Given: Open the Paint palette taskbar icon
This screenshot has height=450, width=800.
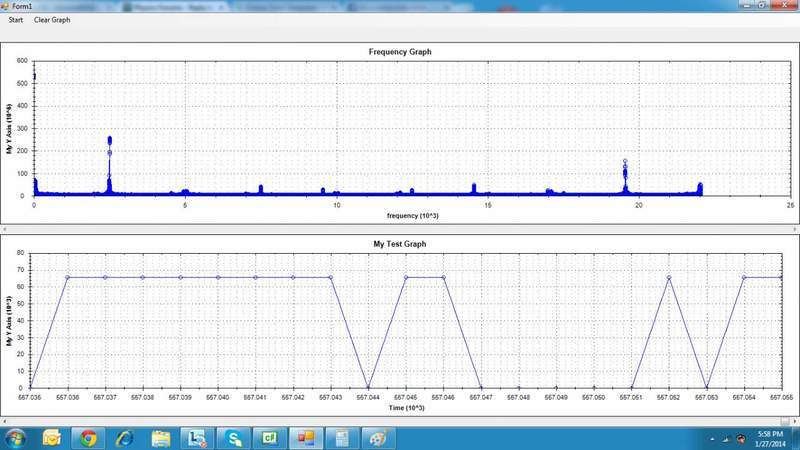Looking at the screenshot, I should [x=378, y=437].
